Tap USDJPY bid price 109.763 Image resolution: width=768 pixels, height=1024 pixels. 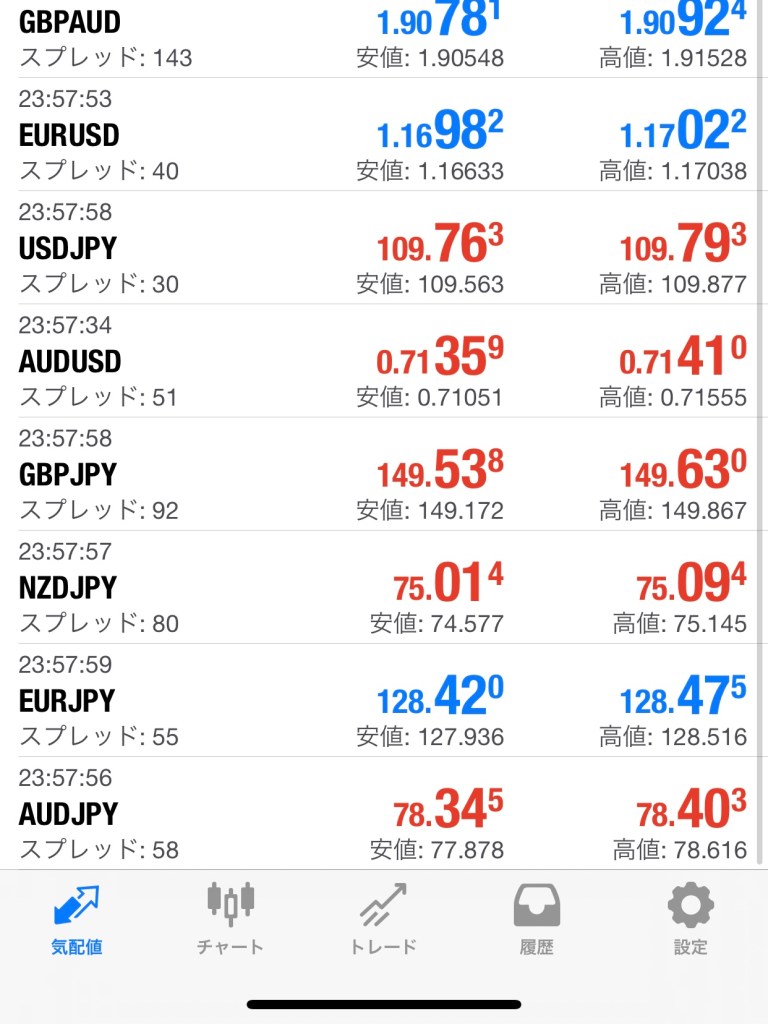(440, 245)
